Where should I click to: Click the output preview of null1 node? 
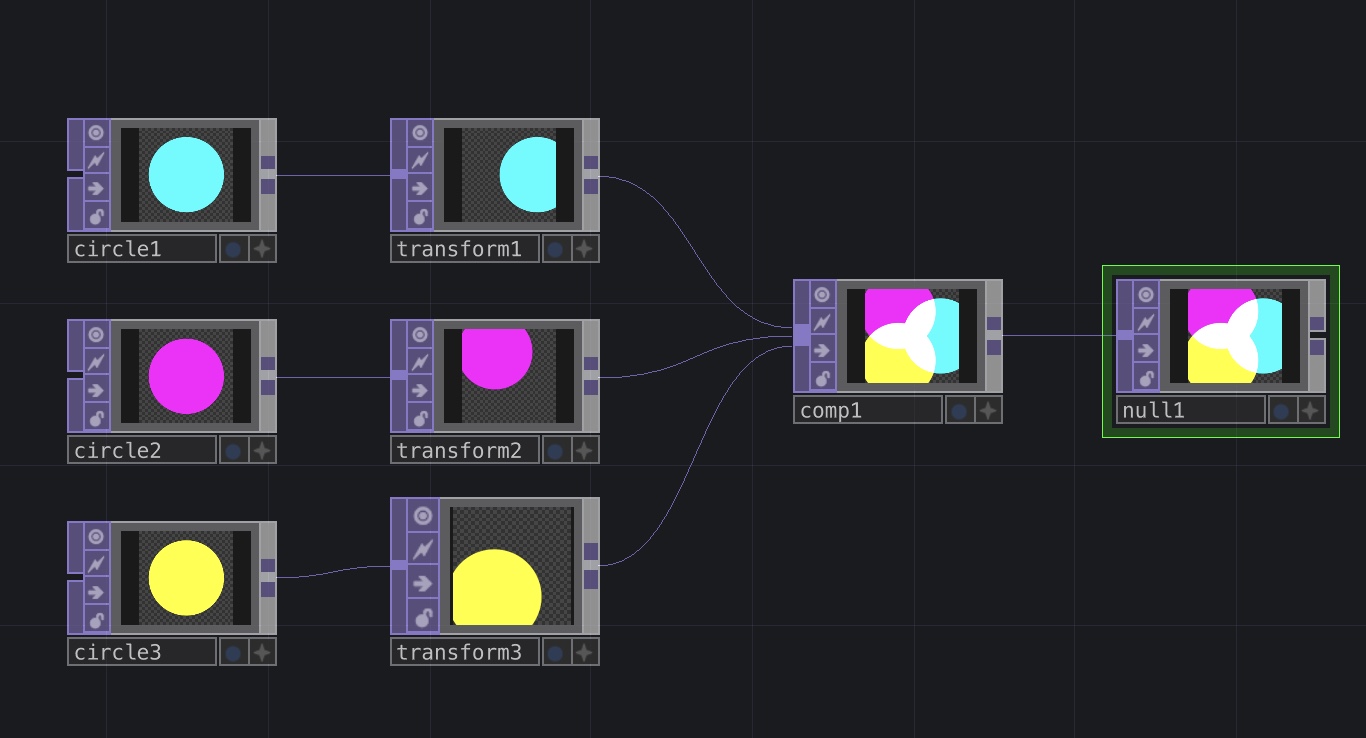[x=1234, y=336]
